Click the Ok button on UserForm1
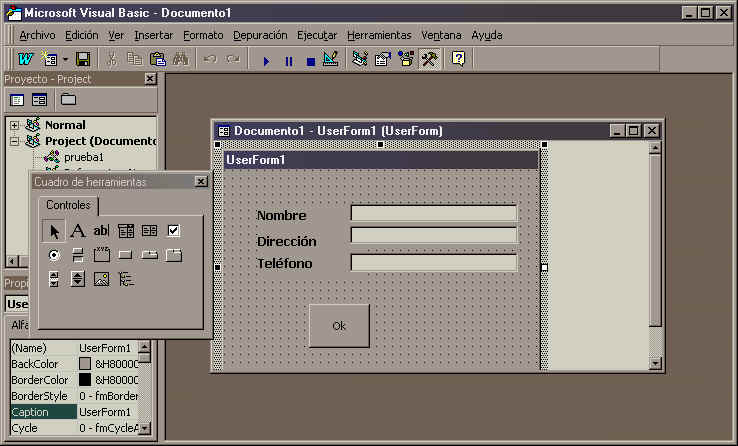This screenshot has height=446, width=738. (339, 326)
